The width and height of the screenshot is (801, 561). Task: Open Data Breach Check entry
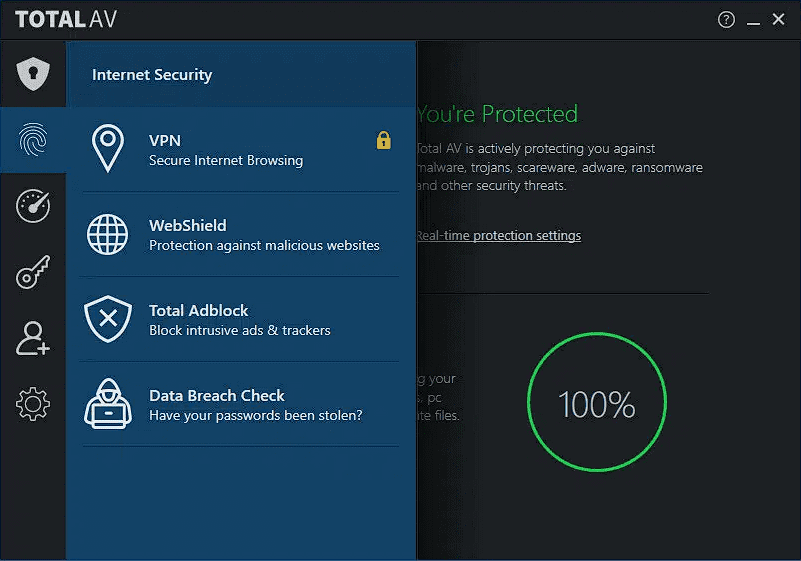tap(240, 404)
